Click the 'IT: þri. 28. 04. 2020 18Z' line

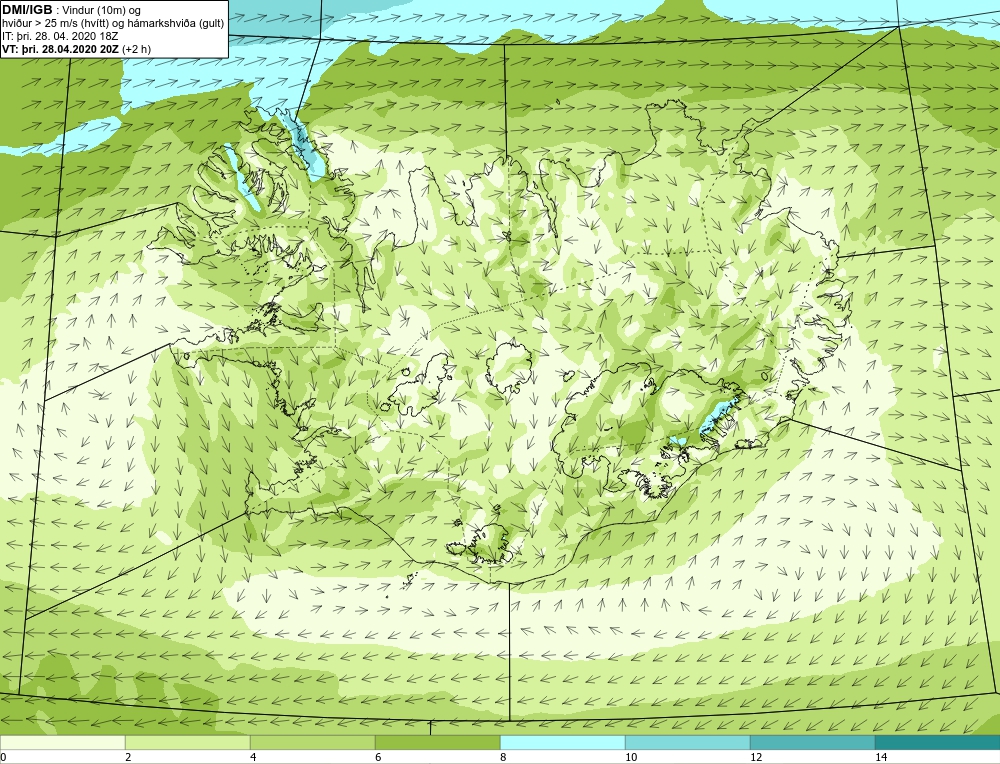[60, 36]
